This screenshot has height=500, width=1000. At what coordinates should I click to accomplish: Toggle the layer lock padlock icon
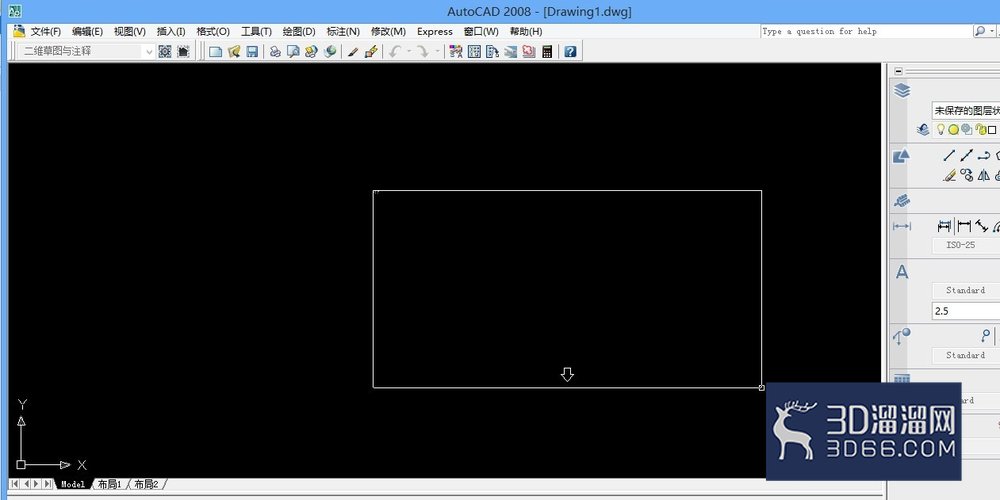pyautogui.click(x=981, y=129)
